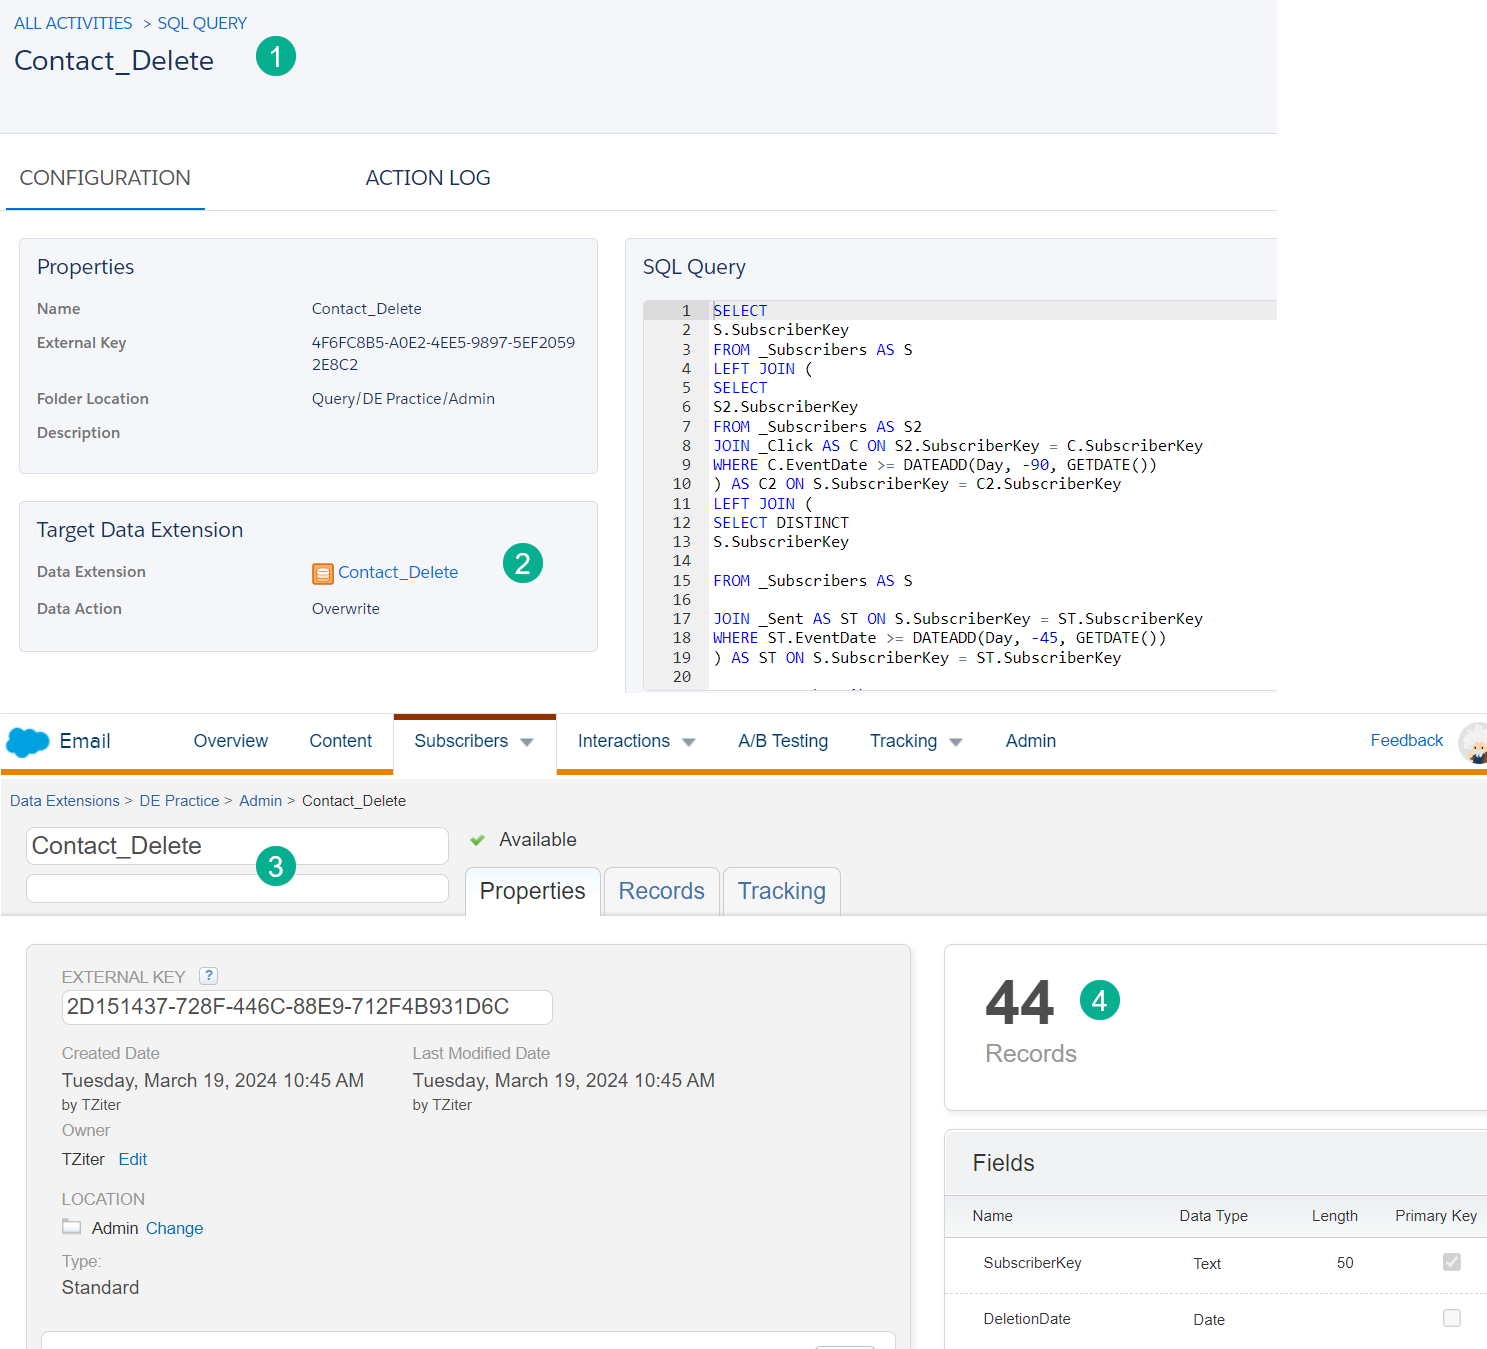This screenshot has height=1349, width=1487.
Task: Select Overview in the navigation bar
Action: tap(230, 741)
